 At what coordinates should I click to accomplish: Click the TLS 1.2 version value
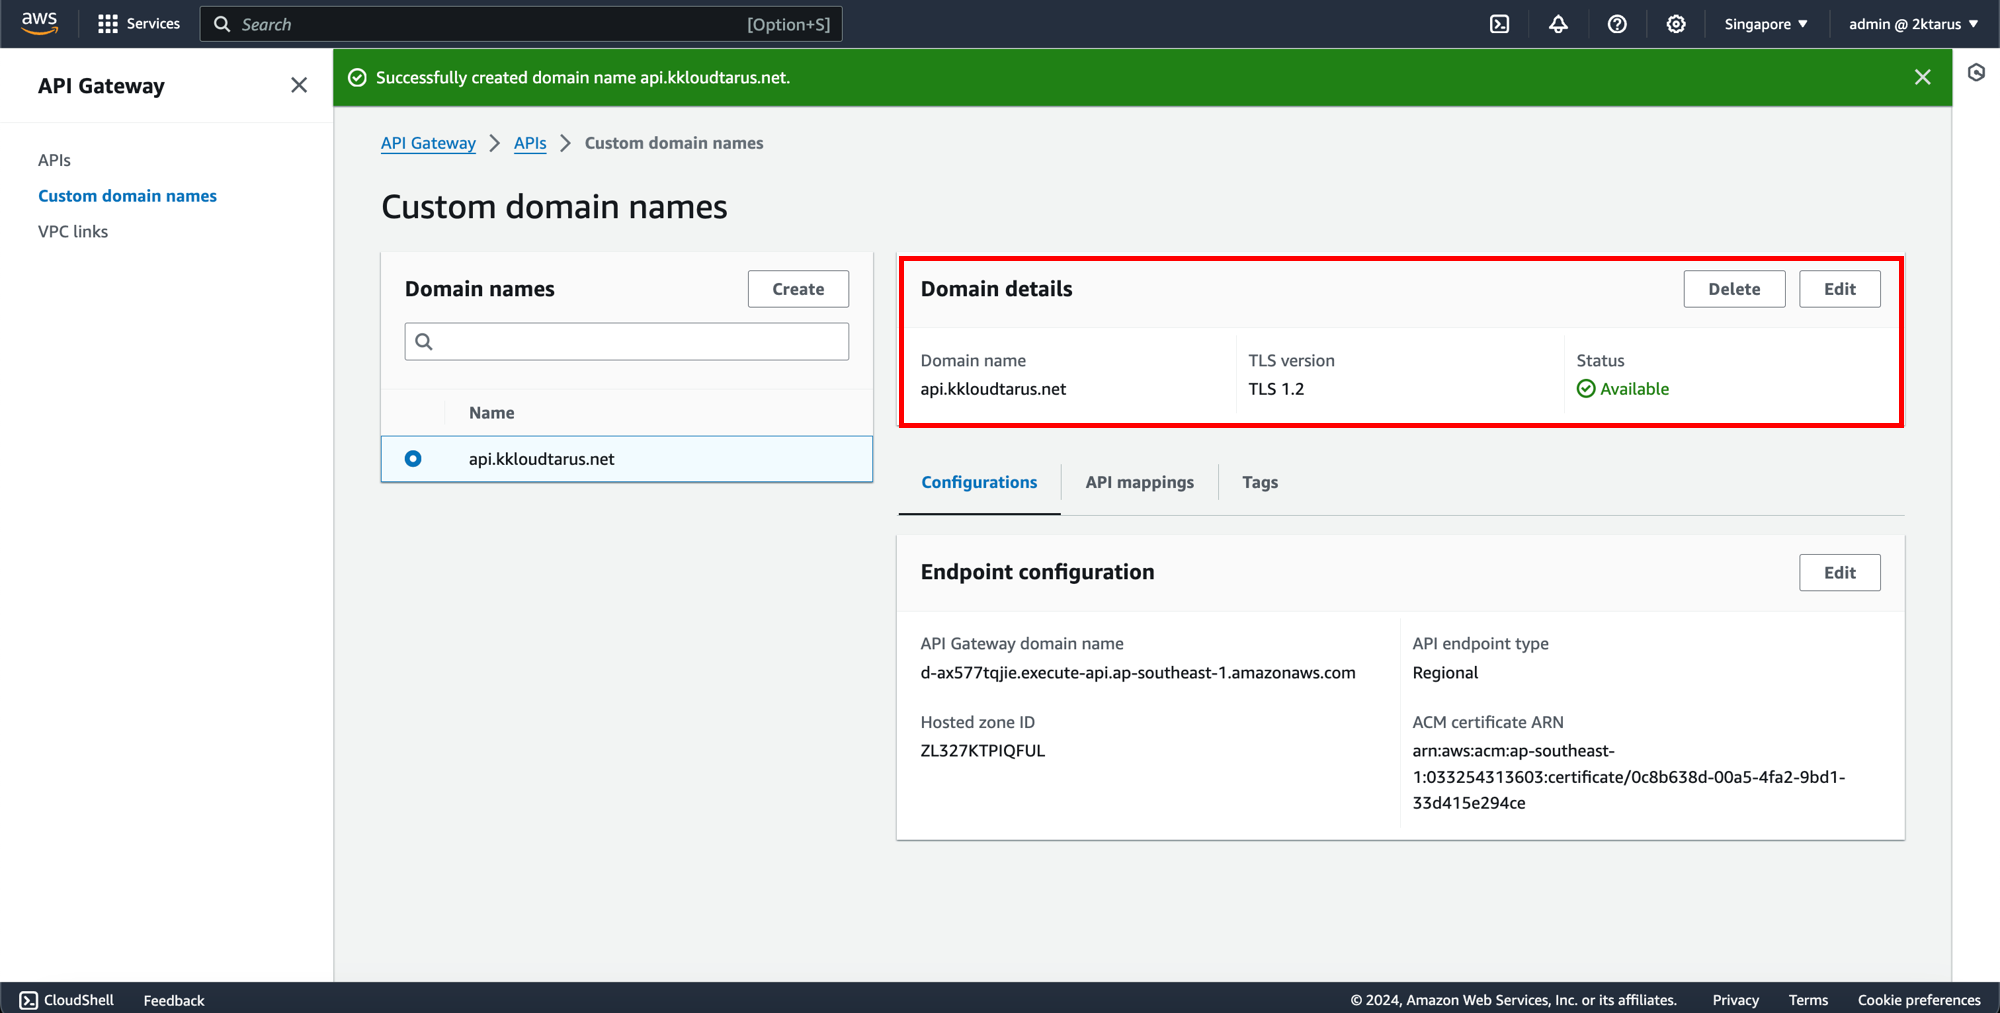[1276, 389]
